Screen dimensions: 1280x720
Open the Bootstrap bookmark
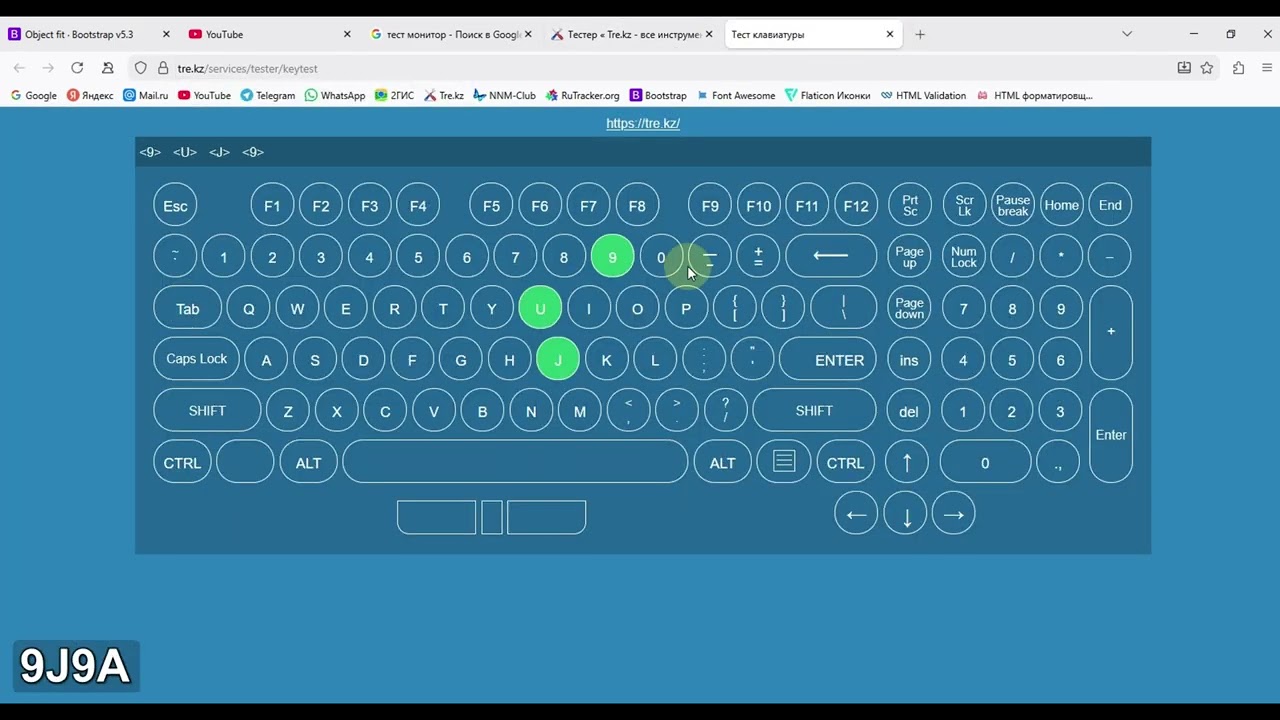(x=658, y=95)
